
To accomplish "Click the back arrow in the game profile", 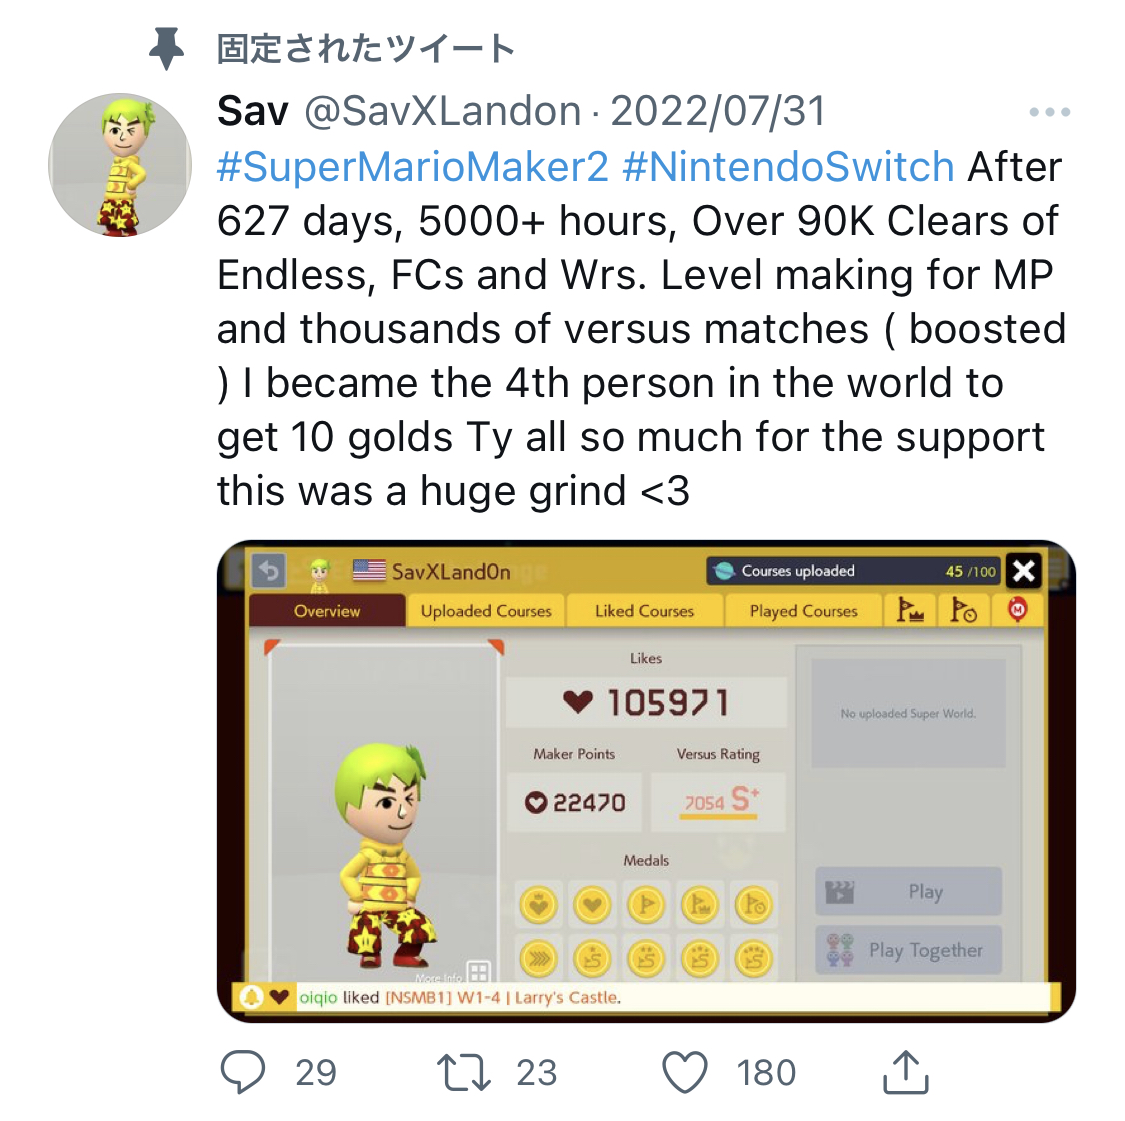I will click(x=269, y=571).
